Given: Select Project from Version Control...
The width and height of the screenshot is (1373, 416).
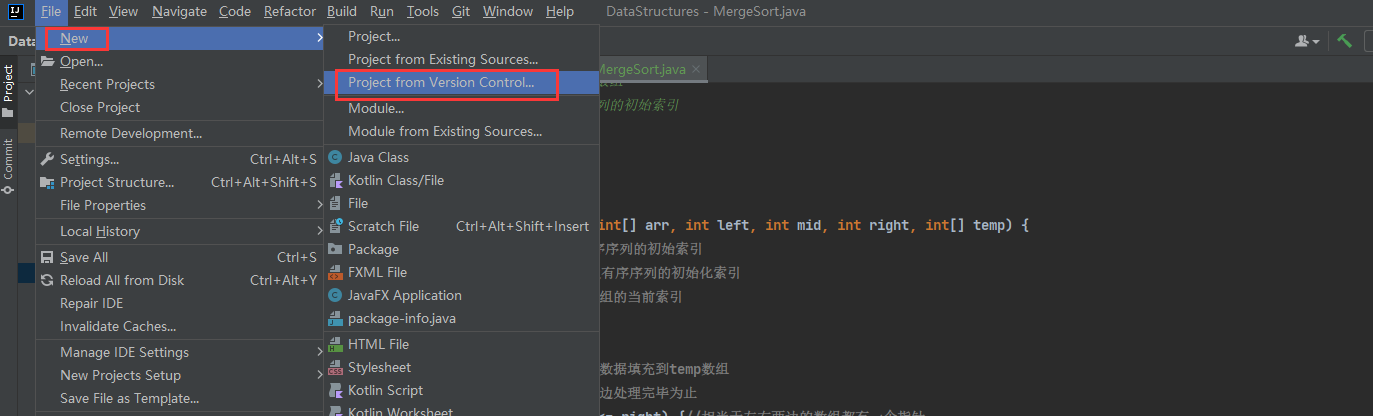Looking at the screenshot, I should click(x=441, y=83).
